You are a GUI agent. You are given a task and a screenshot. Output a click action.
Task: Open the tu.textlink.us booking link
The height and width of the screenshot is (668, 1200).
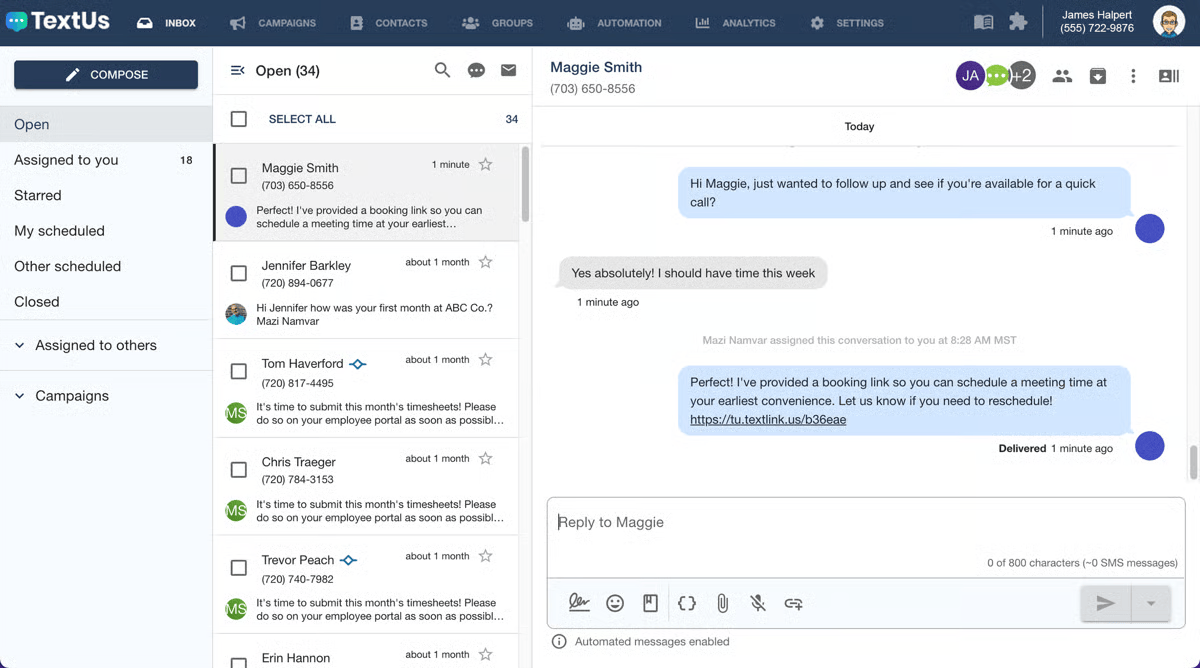coord(768,420)
